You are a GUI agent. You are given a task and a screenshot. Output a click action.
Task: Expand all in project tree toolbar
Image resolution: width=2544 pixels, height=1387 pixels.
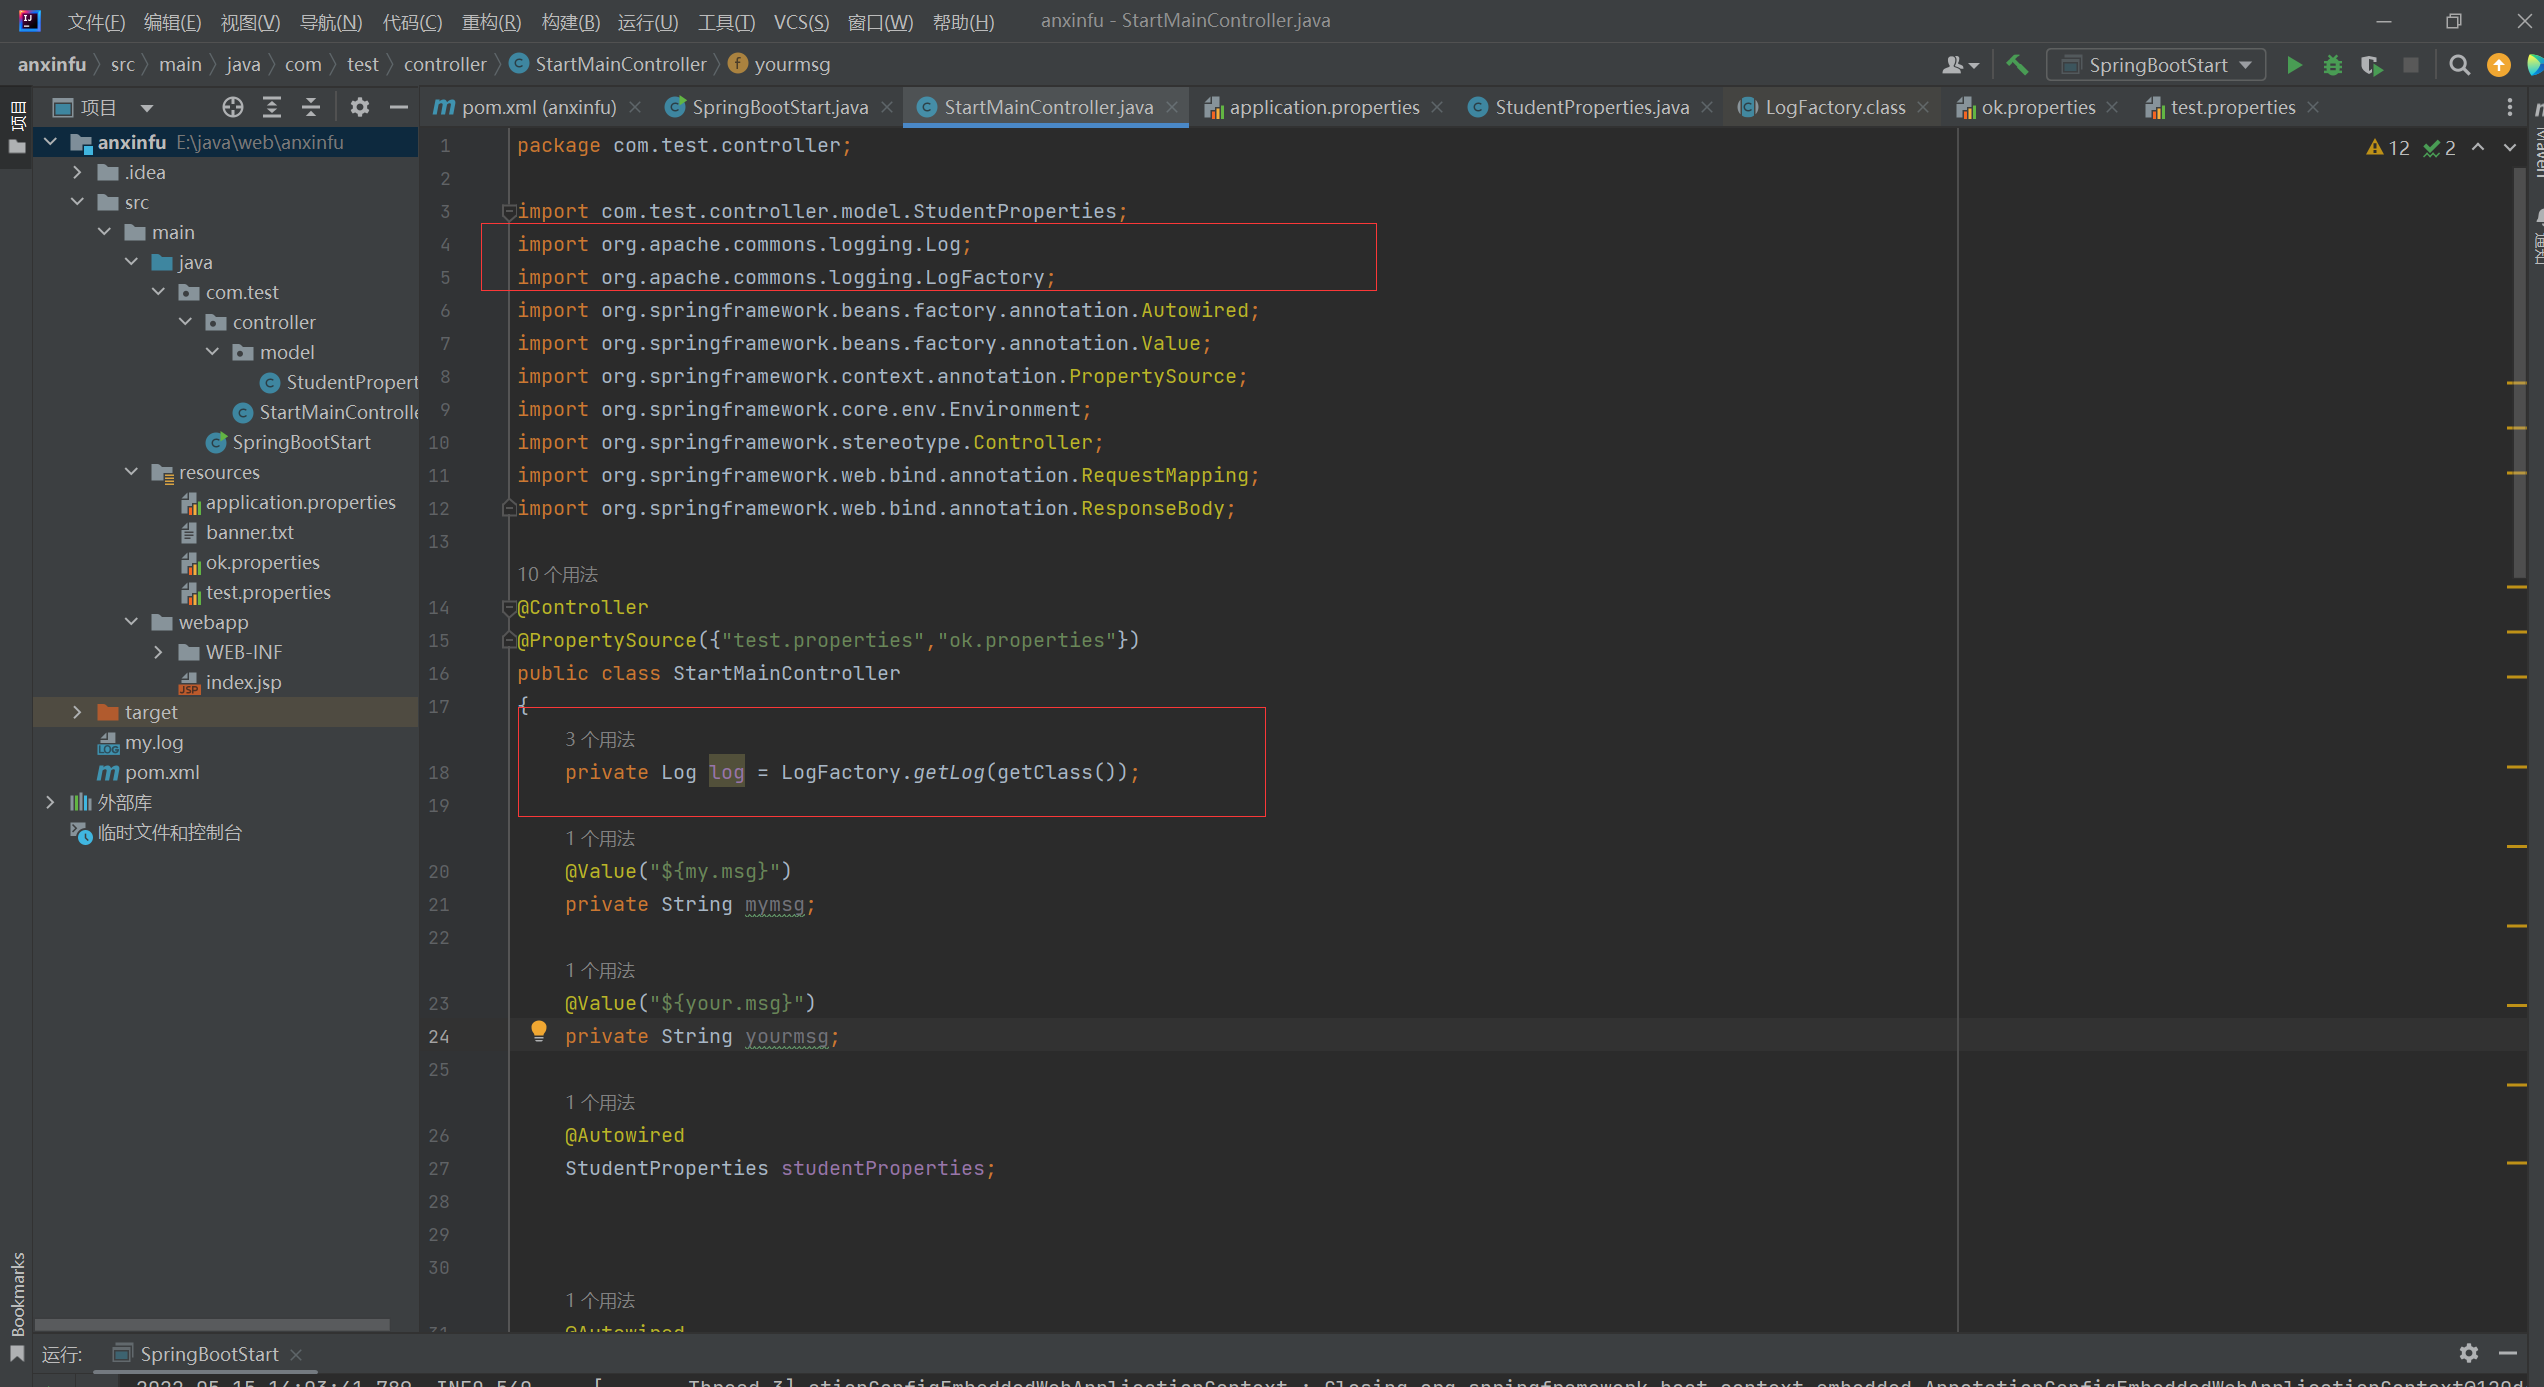(x=272, y=107)
